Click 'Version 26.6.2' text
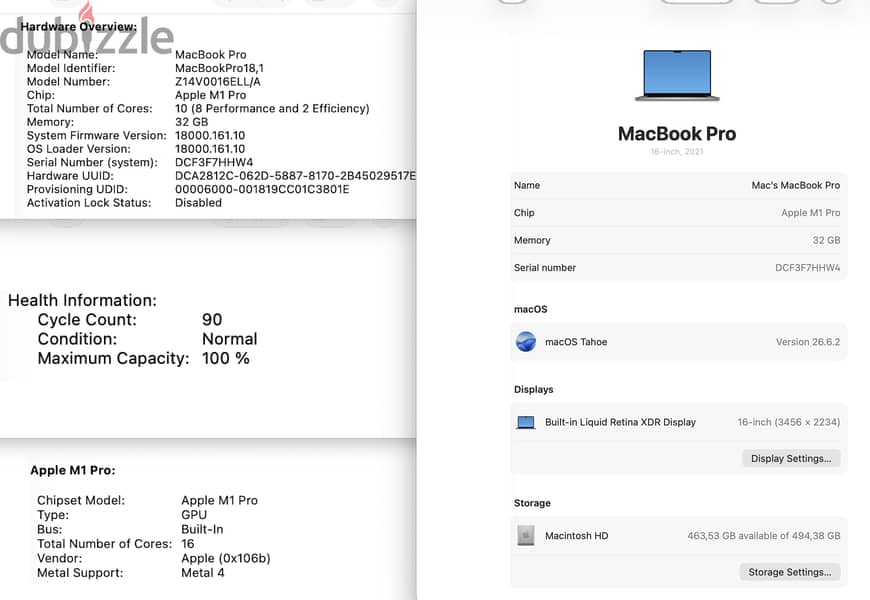This screenshot has height=600, width=870. pyautogui.click(x=808, y=342)
